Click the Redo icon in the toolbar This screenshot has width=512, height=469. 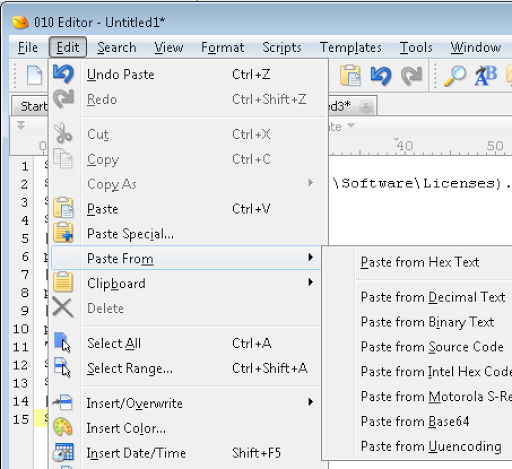[412, 75]
